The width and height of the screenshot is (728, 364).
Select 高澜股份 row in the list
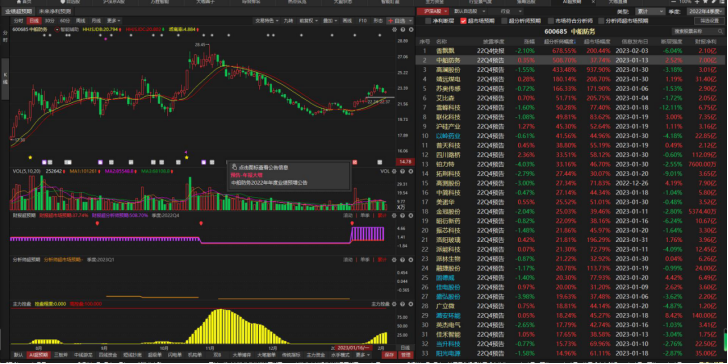click(572, 70)
